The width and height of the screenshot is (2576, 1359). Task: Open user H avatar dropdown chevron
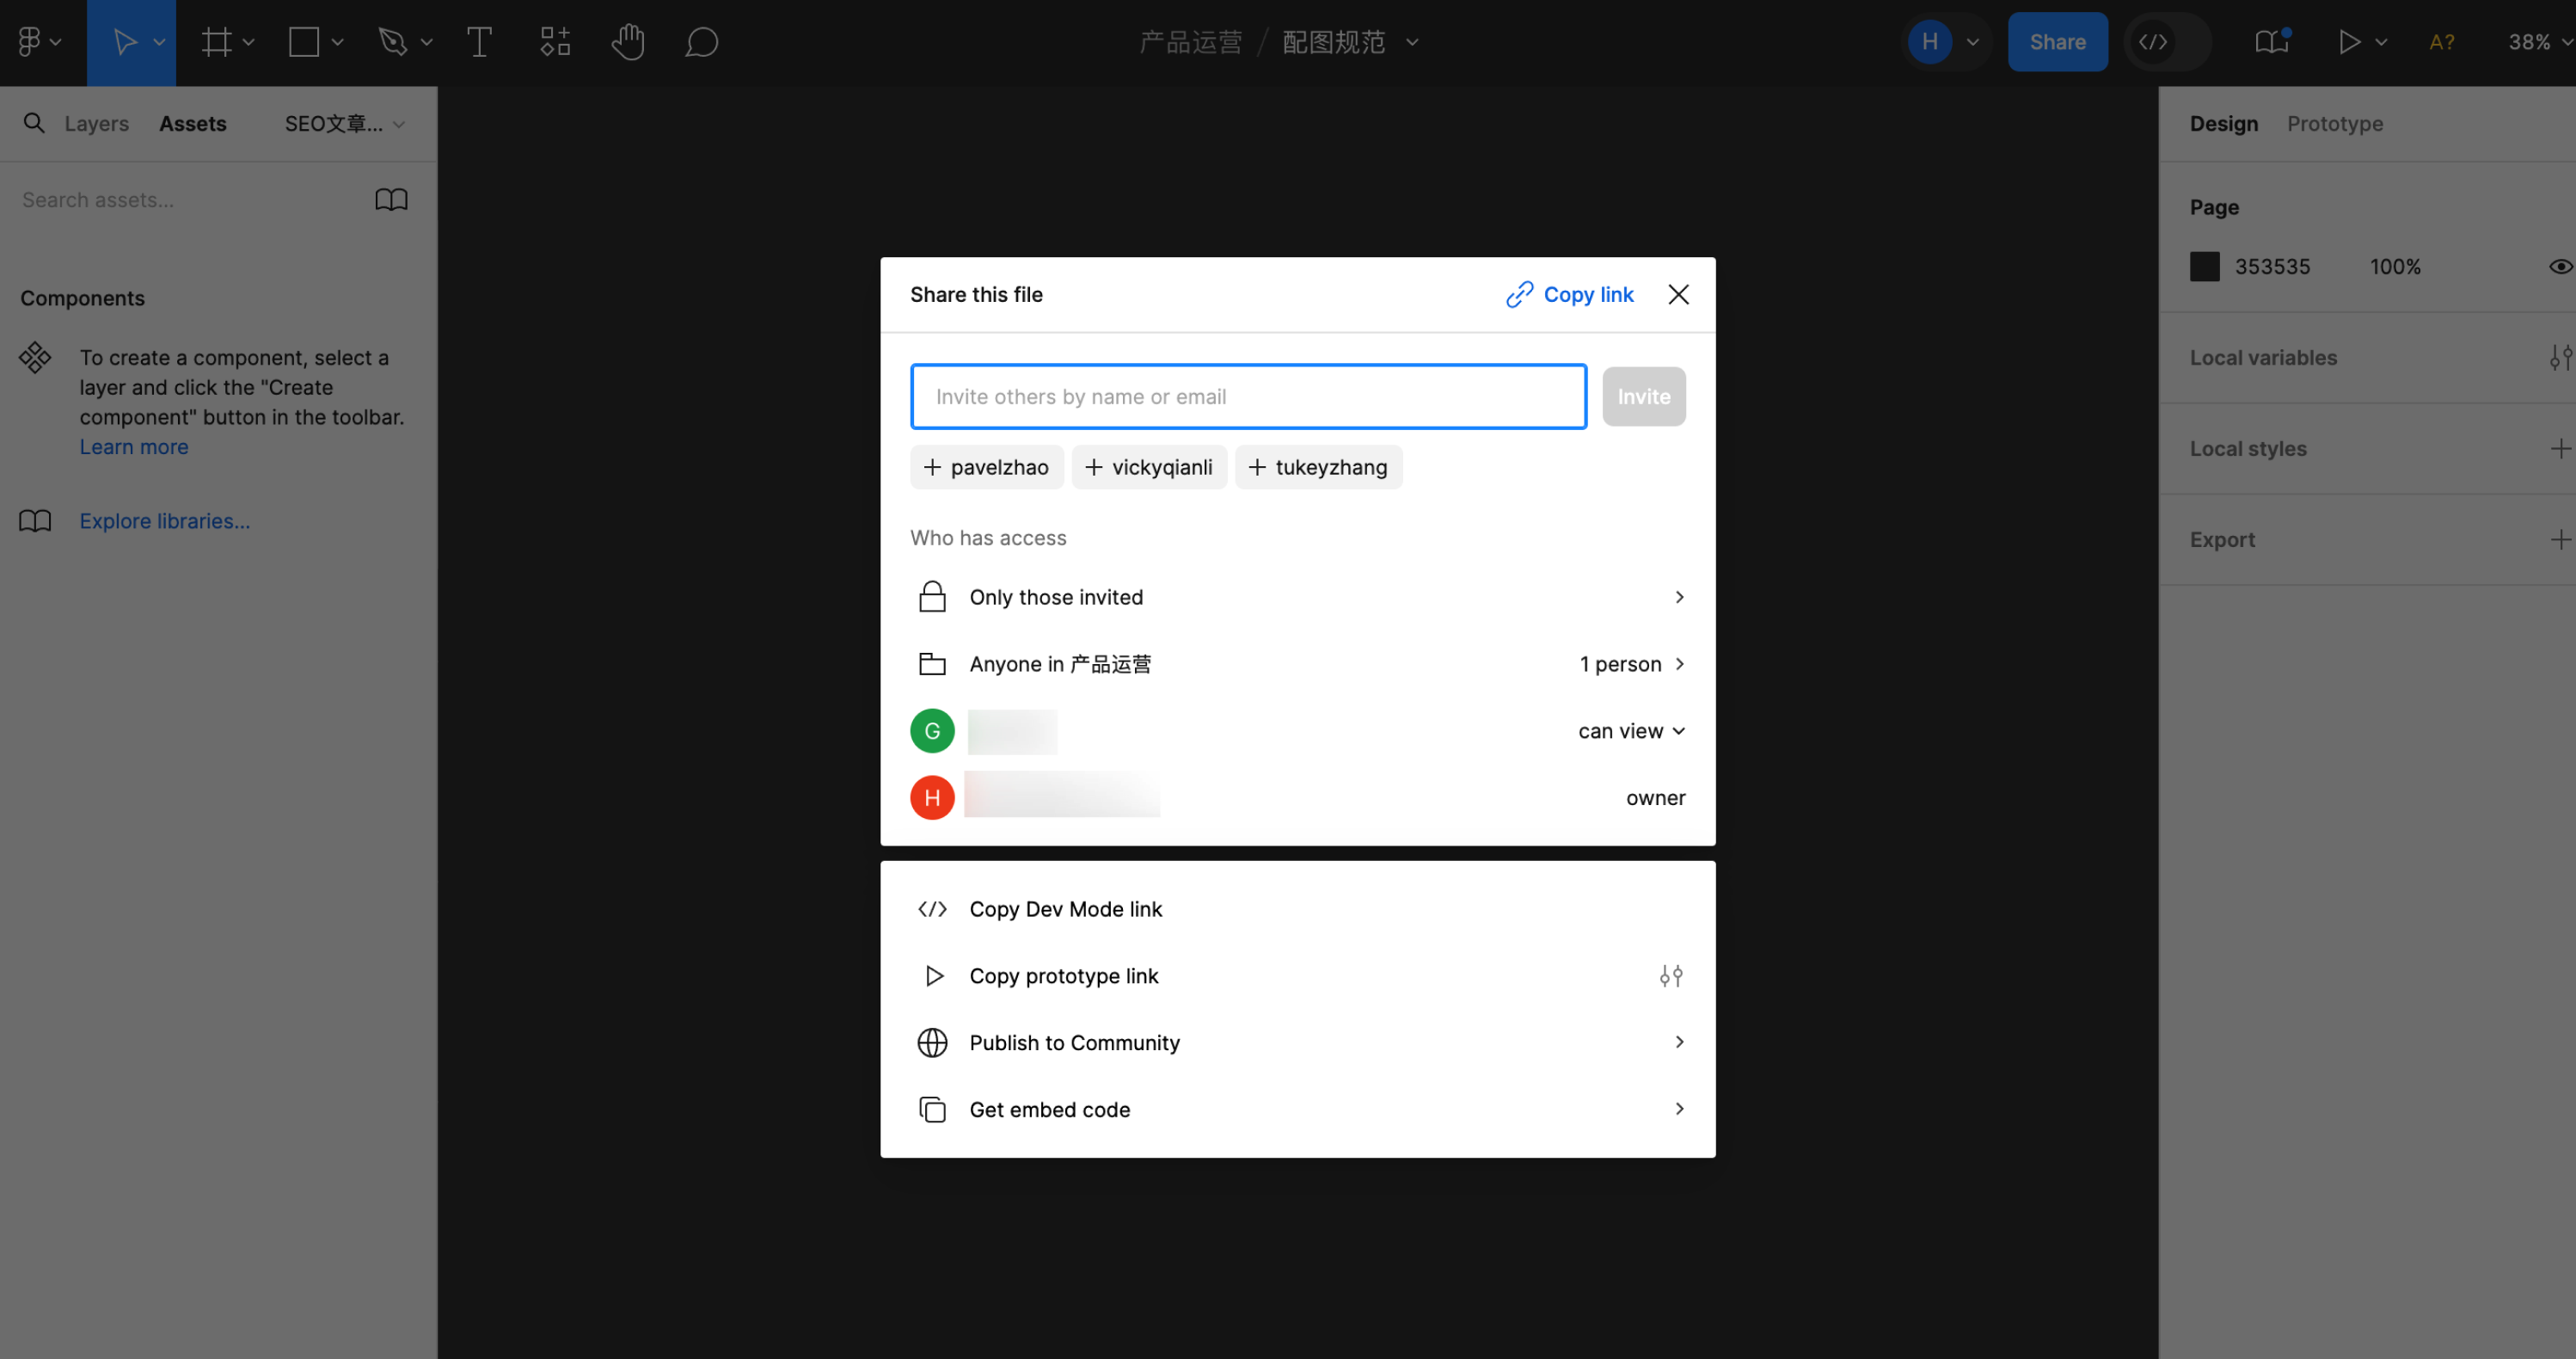coord(1972,42)
